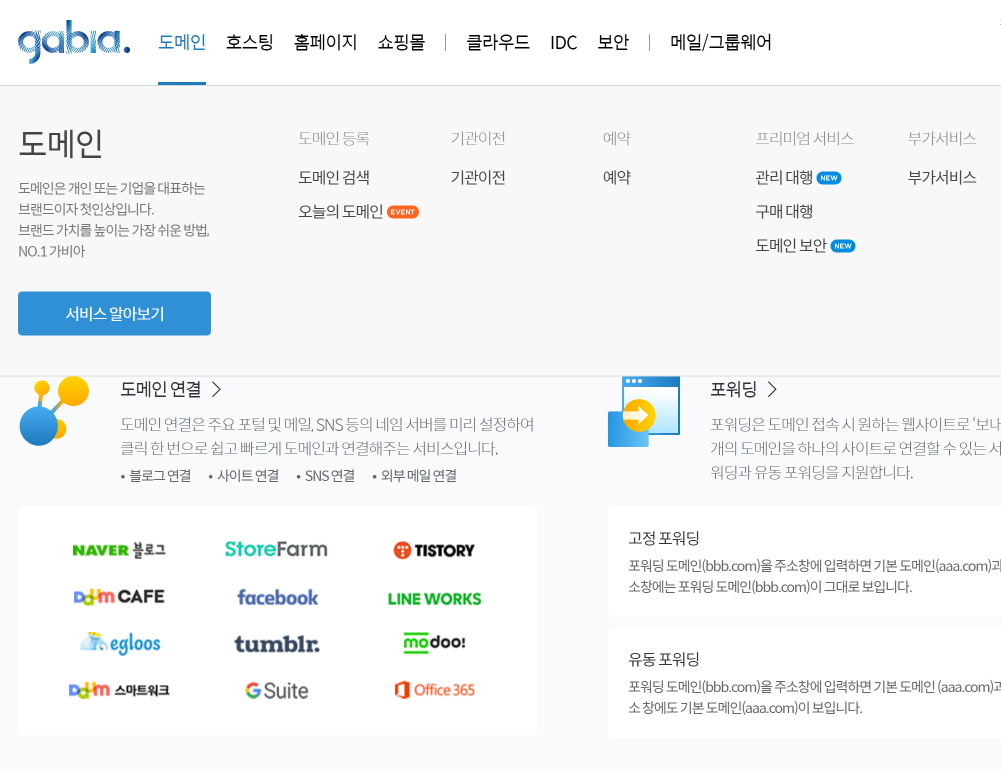Select the StoreFarm logo
The height and width of the screenshot is (771, 1001).
click(276, 549)
